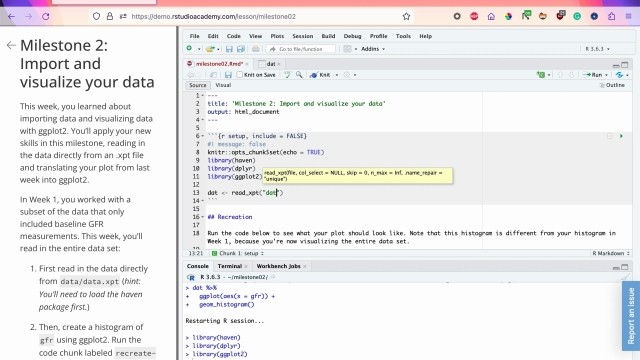The image size is (640, 360).
Task: Open the Knit options dropdown arrow
Action: [337, 75]
